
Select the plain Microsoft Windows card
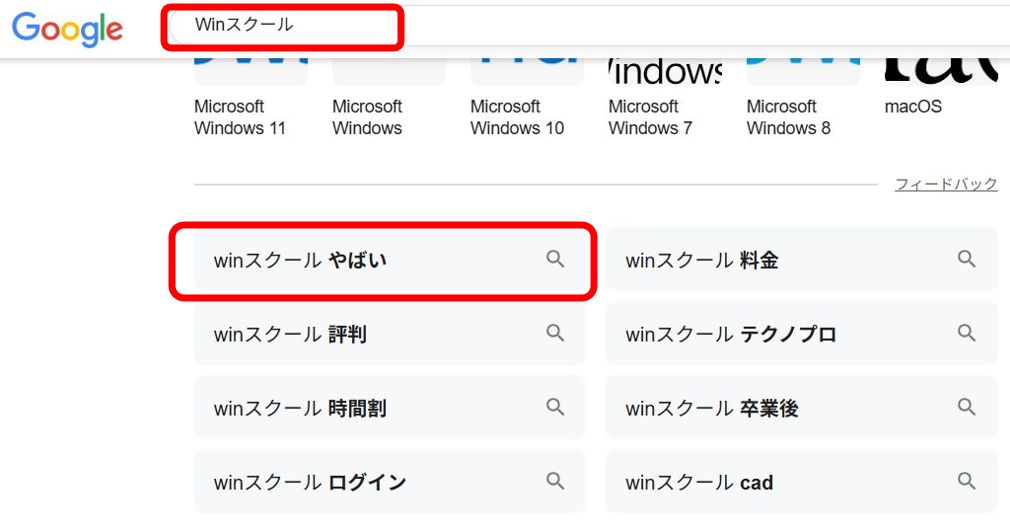point(388,98)
